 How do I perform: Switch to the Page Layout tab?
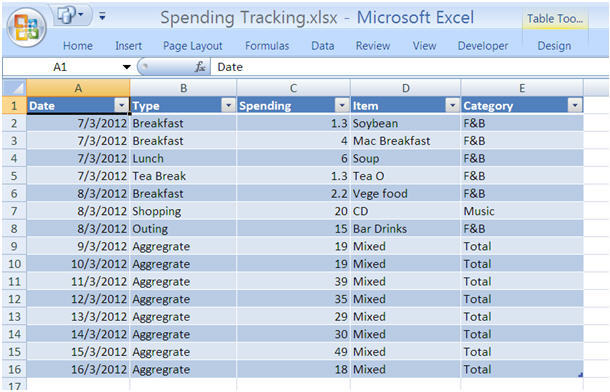click(x=193, y=46)
